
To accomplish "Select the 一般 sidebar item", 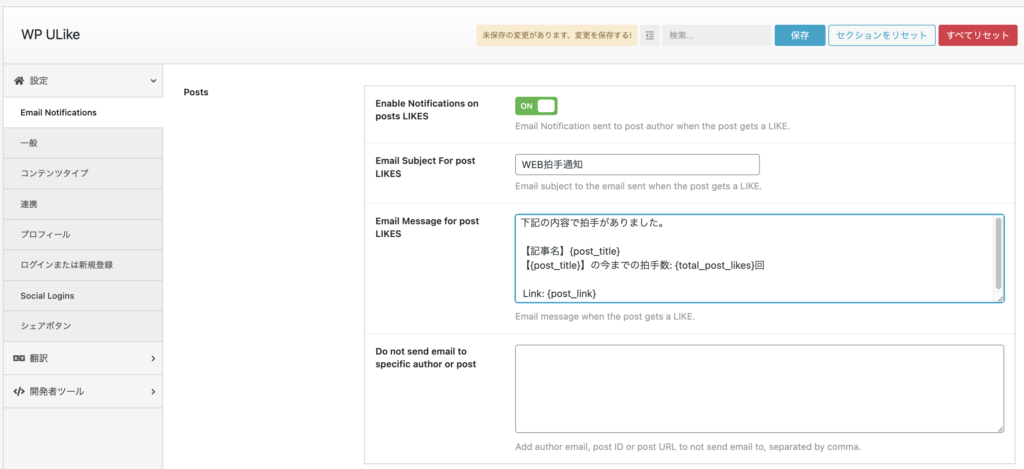I will pos(29,143).
